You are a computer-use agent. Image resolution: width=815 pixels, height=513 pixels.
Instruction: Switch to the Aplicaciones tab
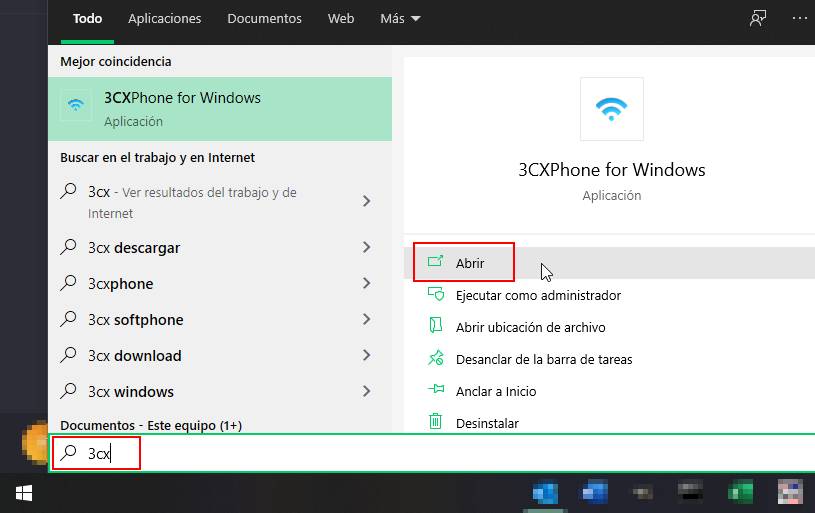click(164, 19)
